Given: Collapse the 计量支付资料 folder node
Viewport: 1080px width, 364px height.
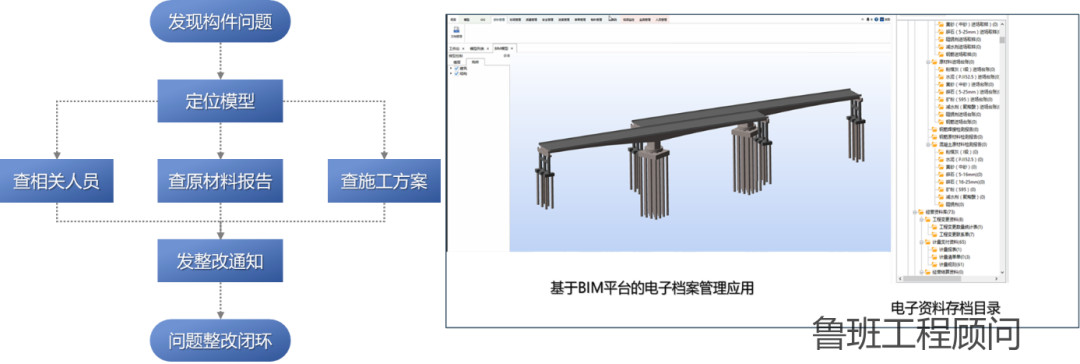Looking at the screenshot, I should (x=922, y=242).
